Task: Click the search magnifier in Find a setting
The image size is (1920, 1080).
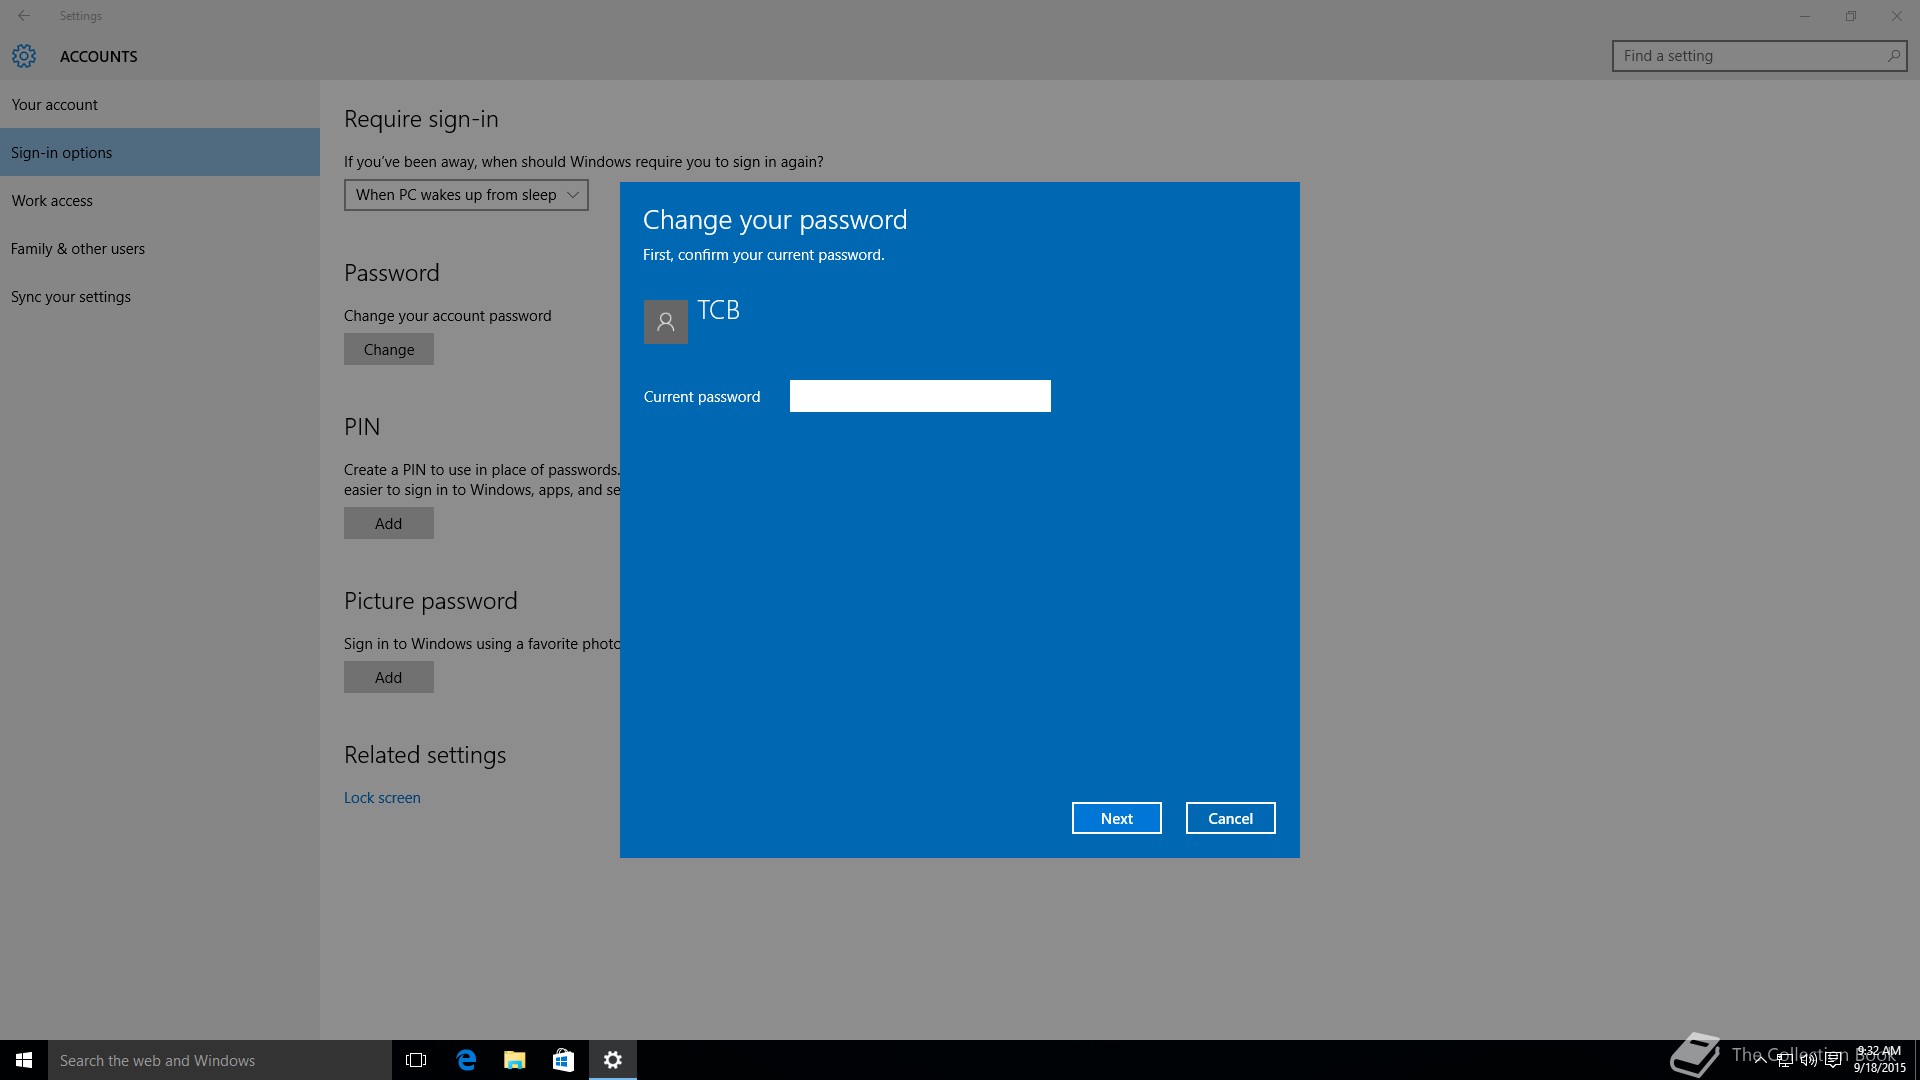Action: [x=1893, y=56]
